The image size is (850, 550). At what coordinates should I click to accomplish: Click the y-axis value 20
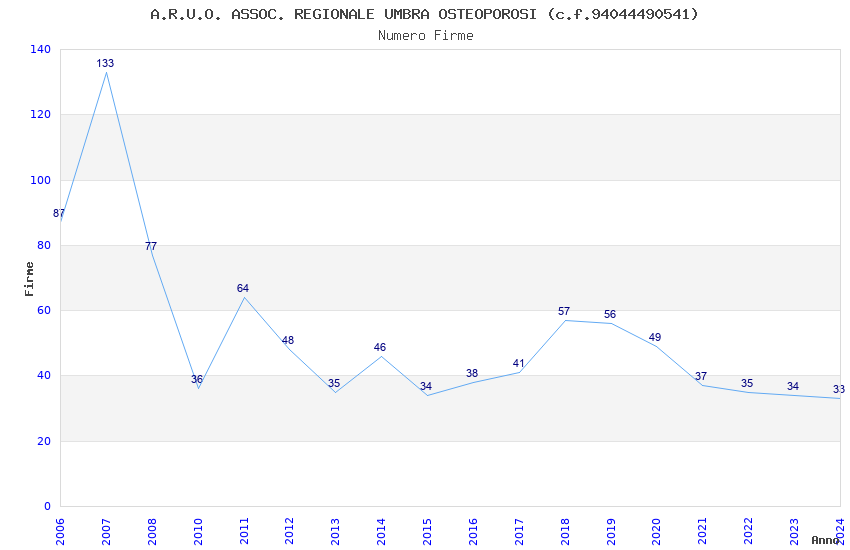(x=44, y=441)
